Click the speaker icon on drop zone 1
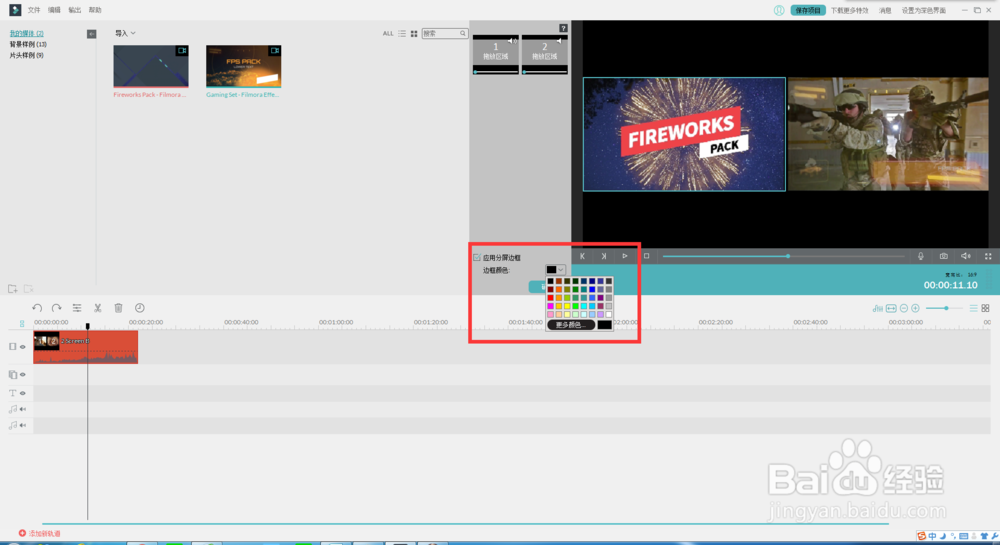 point(512,41)
